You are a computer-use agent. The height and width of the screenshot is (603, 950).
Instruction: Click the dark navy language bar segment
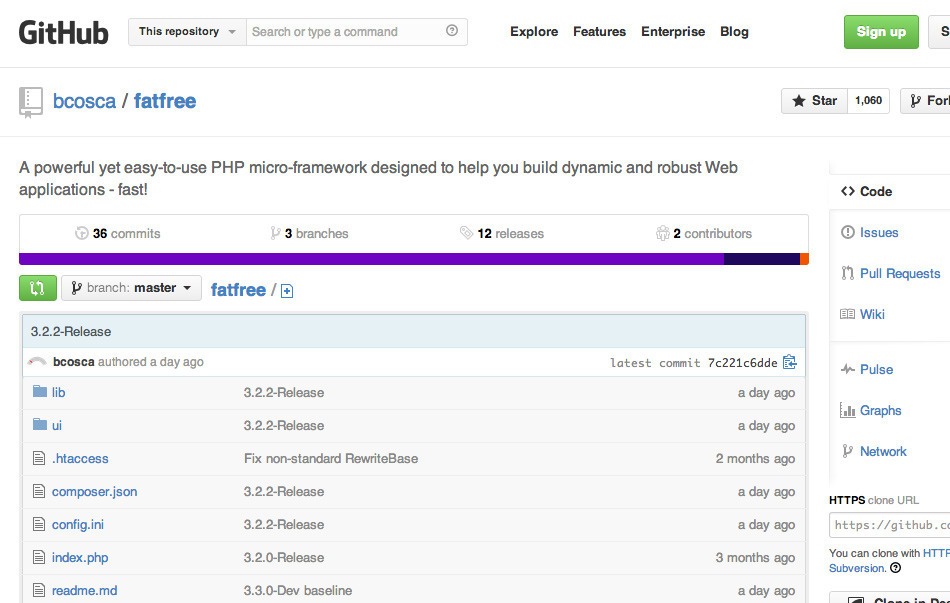point(762,259)
